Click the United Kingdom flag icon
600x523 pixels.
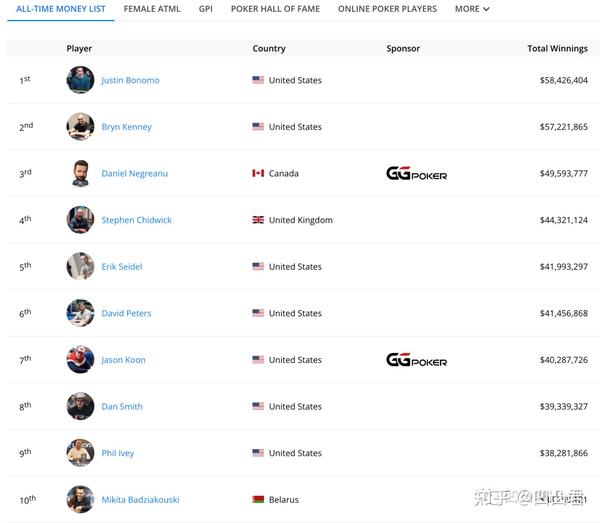click(x=258, y=220)
